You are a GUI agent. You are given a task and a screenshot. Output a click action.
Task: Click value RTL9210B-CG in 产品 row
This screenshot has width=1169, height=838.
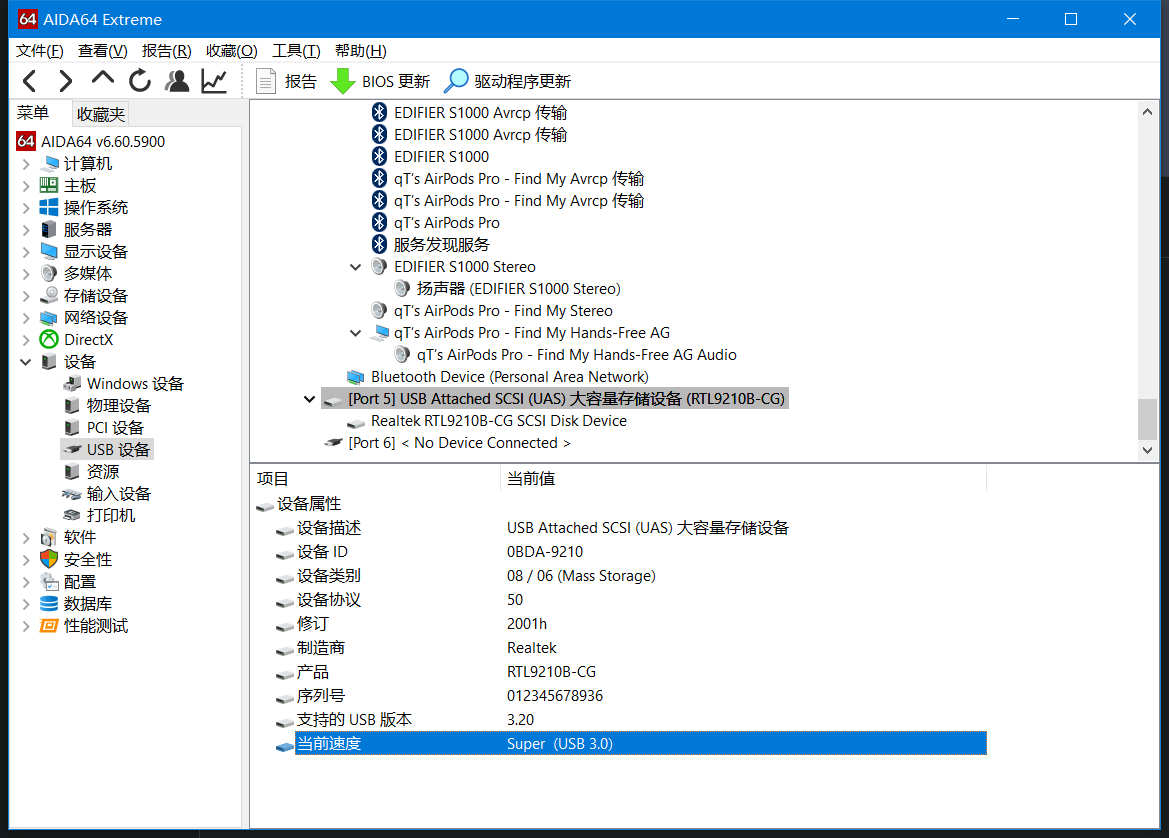point(552,672)
